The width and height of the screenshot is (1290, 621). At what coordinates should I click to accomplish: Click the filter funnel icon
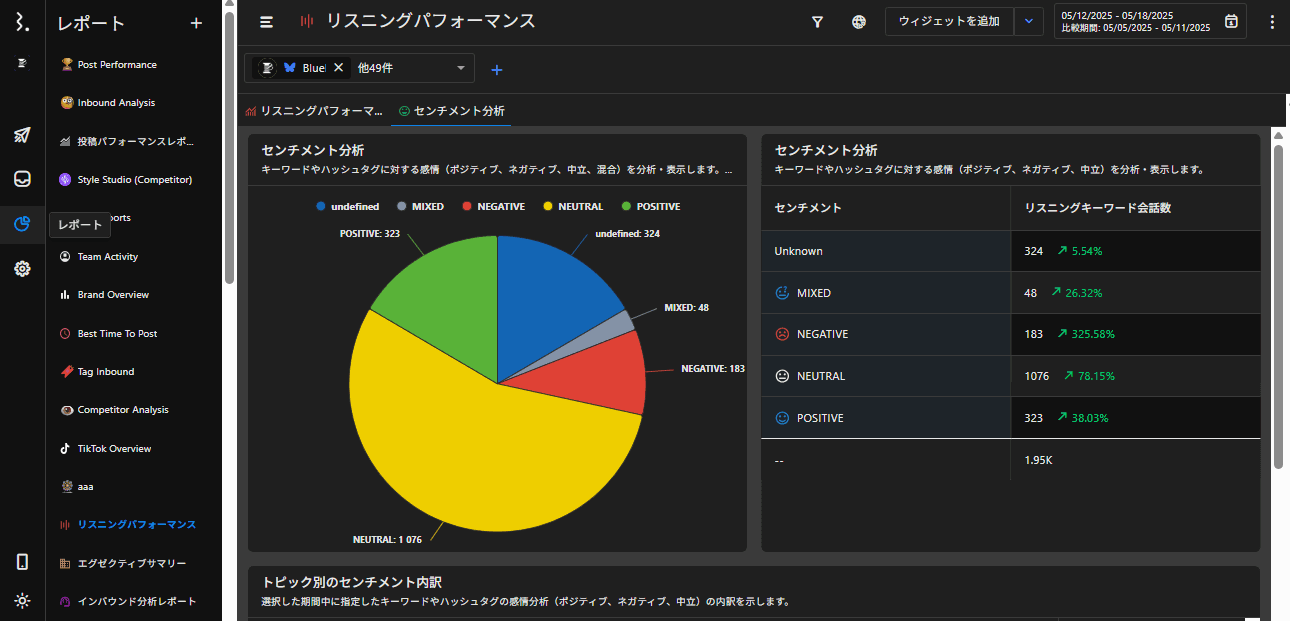[817, 22]
